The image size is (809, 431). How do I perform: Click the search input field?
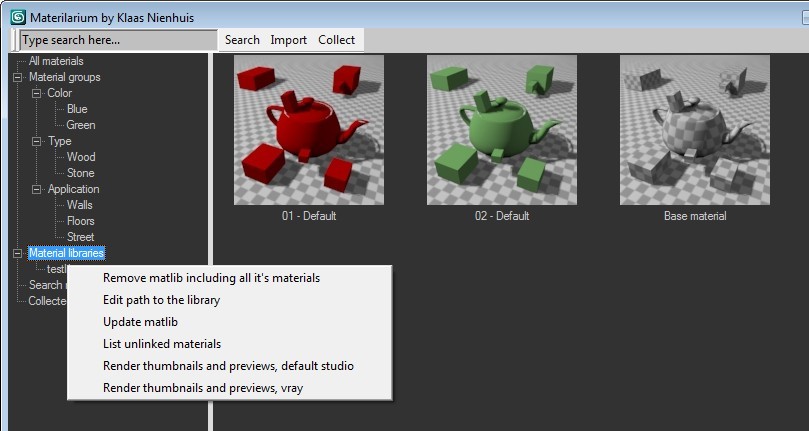coord(118,40)
